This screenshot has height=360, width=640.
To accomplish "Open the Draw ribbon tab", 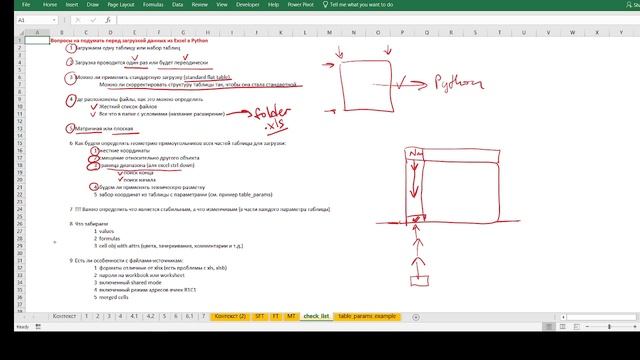I will [93, 4].
